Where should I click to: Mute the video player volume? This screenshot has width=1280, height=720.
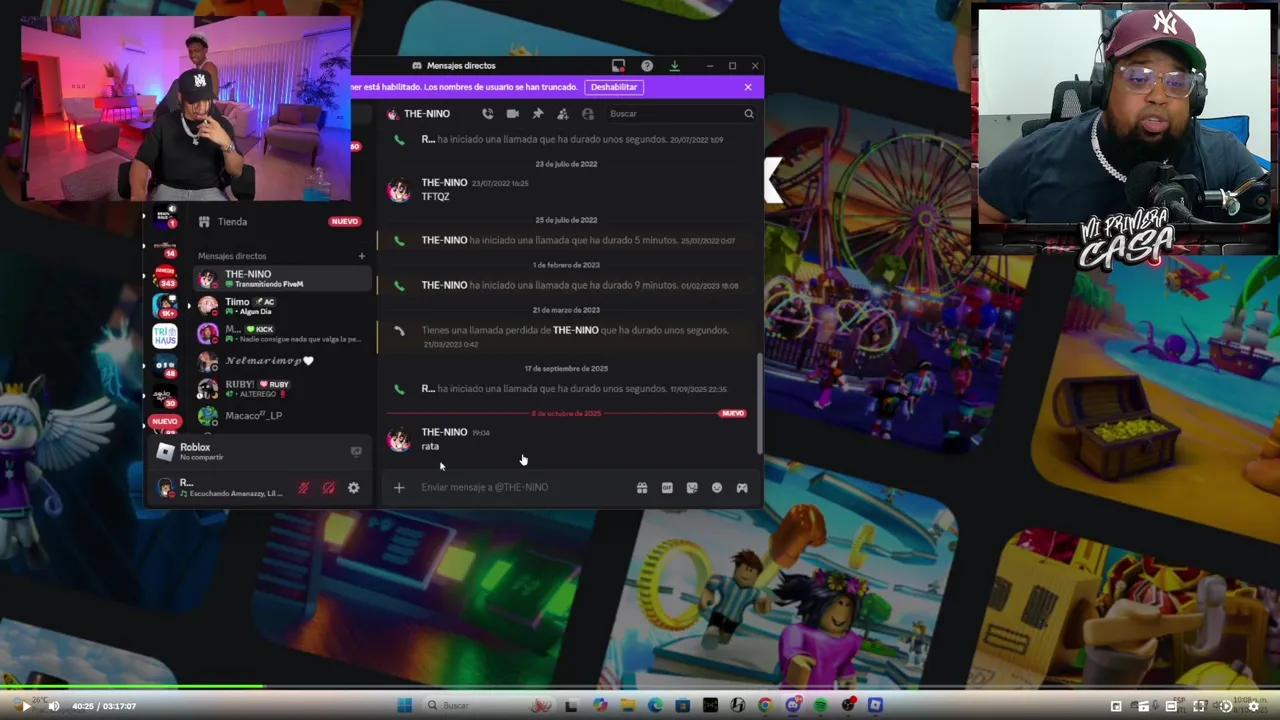pyautogui.click(x=54, y=706)
